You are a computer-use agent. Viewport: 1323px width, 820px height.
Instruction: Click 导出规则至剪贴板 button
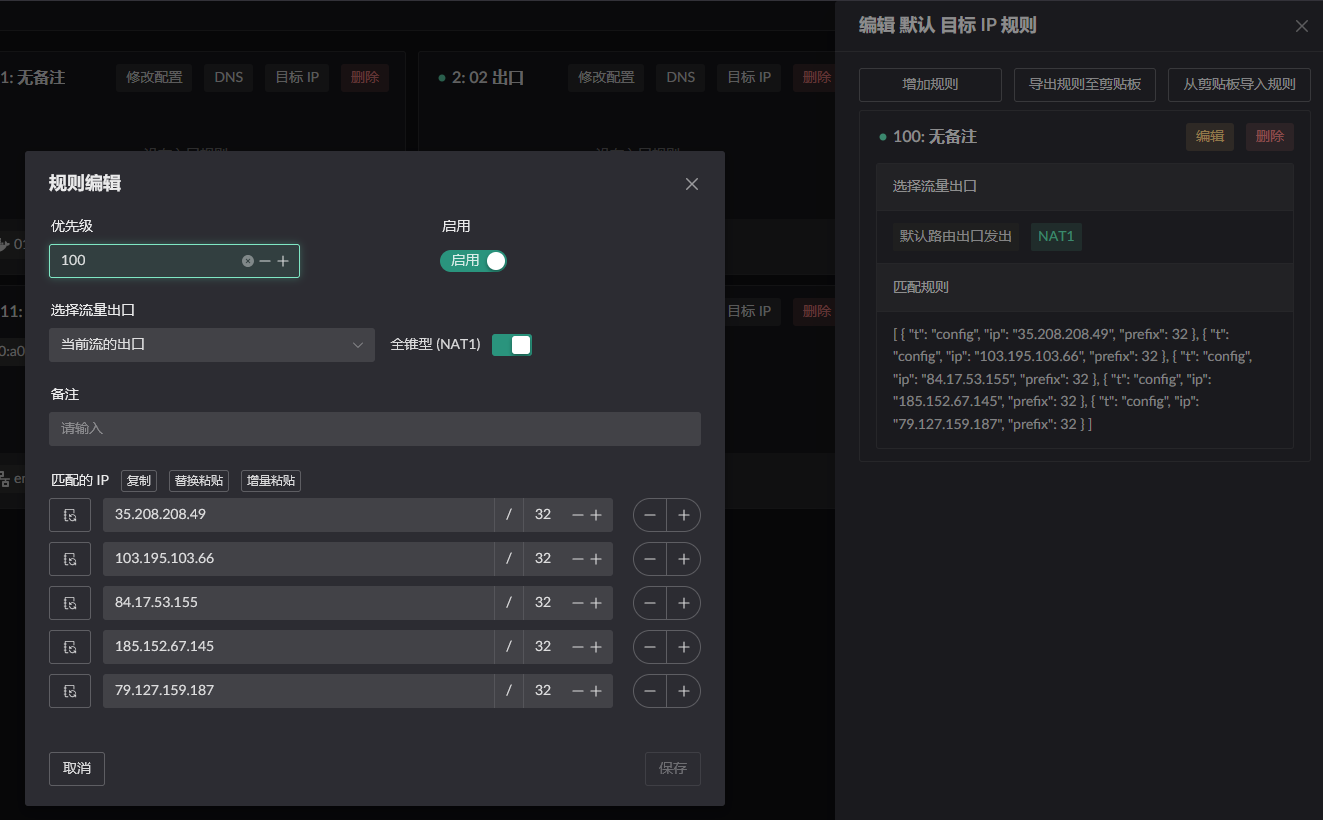[1085, 85]
